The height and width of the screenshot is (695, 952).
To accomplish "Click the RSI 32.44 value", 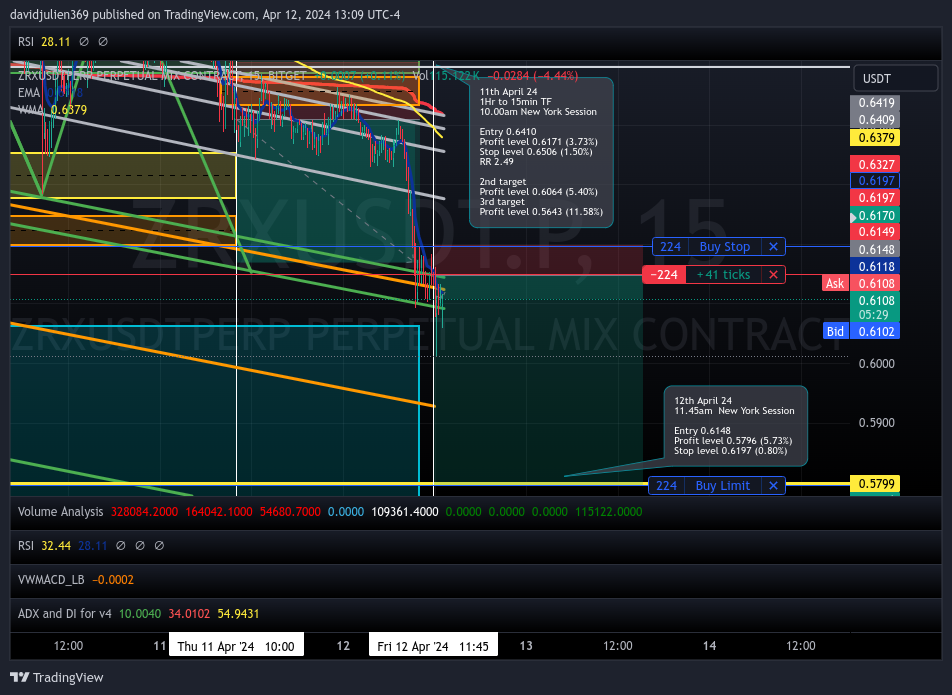I will (x=56, y=546).
